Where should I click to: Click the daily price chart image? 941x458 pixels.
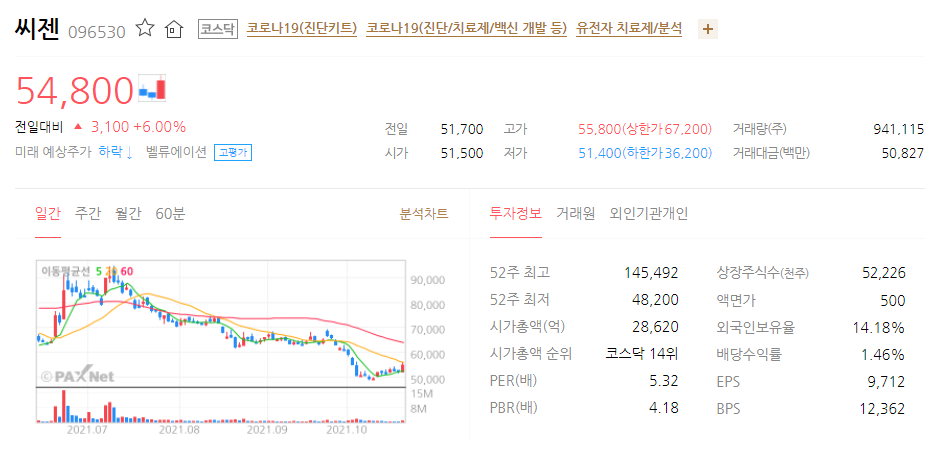point(221,324)
